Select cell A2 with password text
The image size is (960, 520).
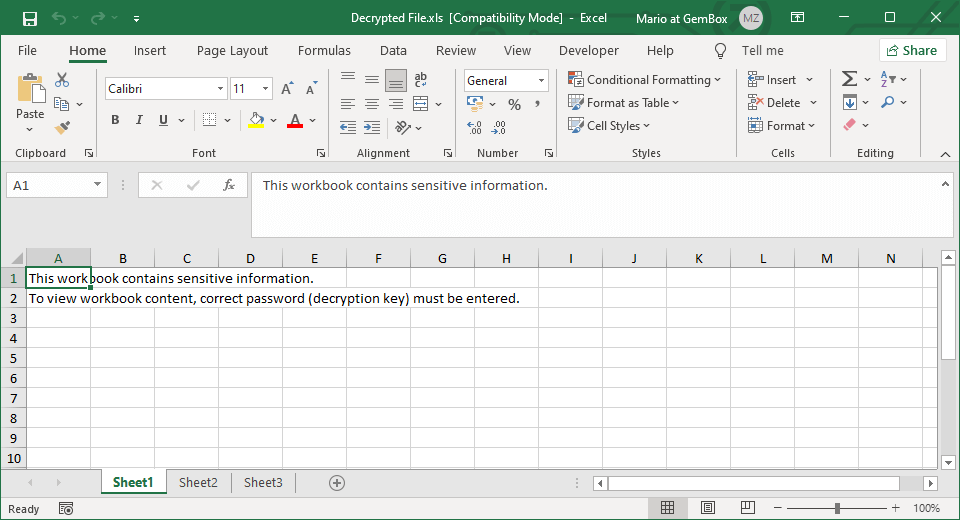tap(58, 298)
